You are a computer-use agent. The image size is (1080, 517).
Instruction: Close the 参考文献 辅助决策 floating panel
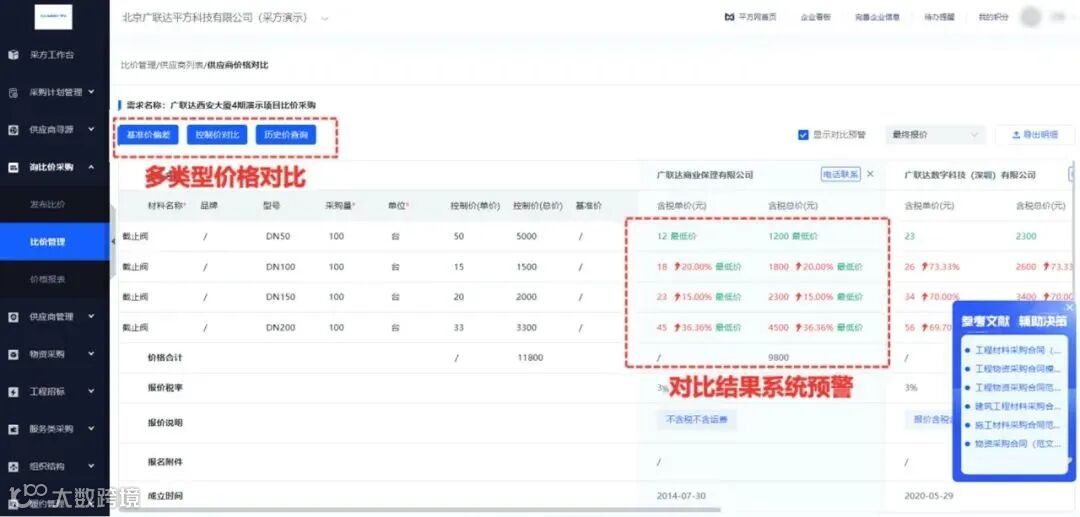coord(1069,307)
